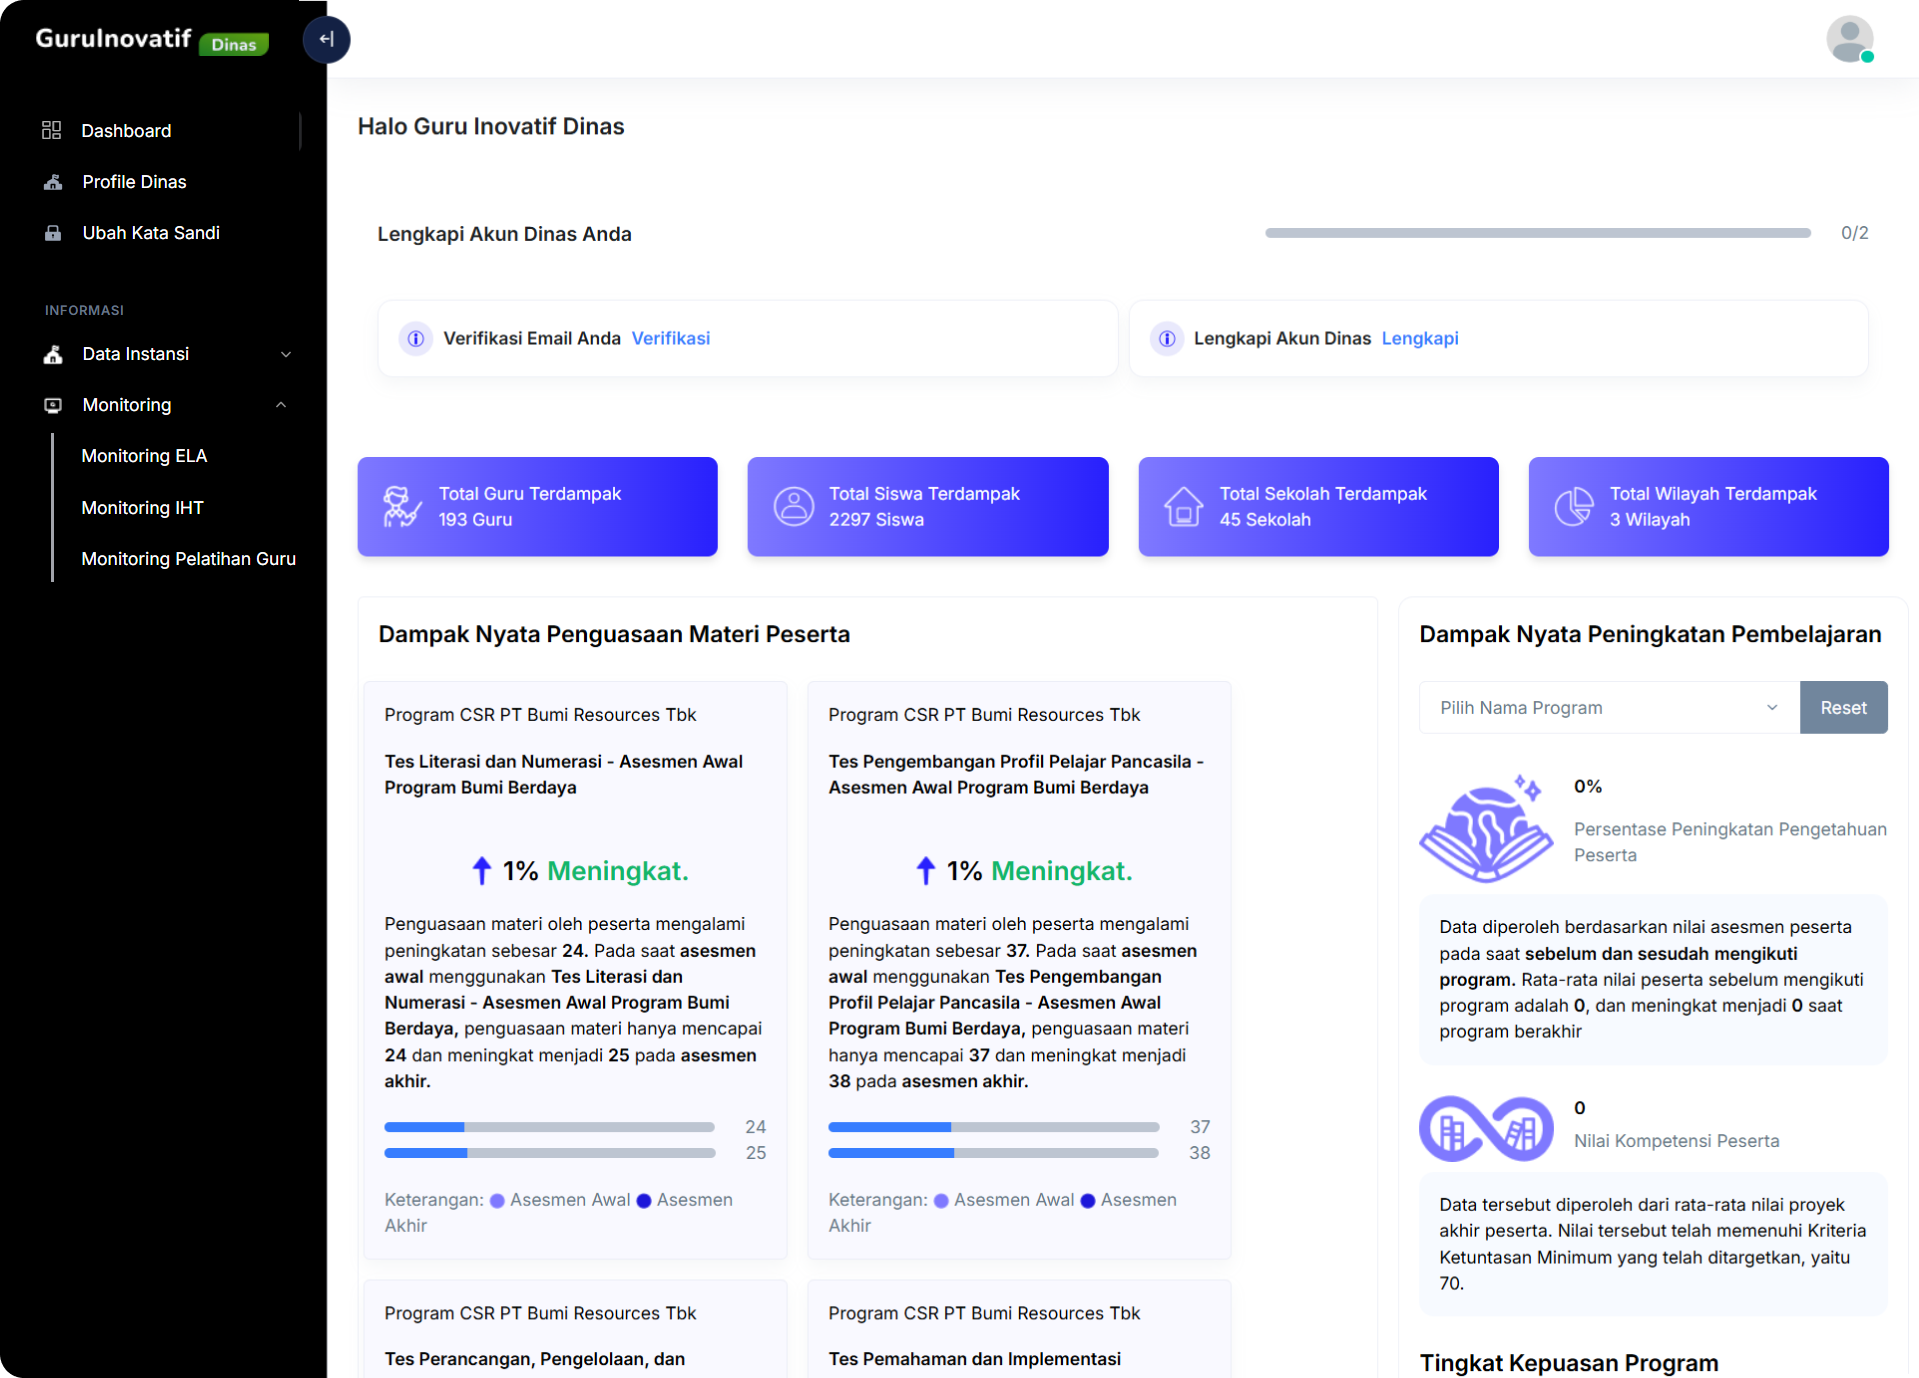Click the info icon beside Verifikasi Email
1919x1378 pixels.
point(416,339)
